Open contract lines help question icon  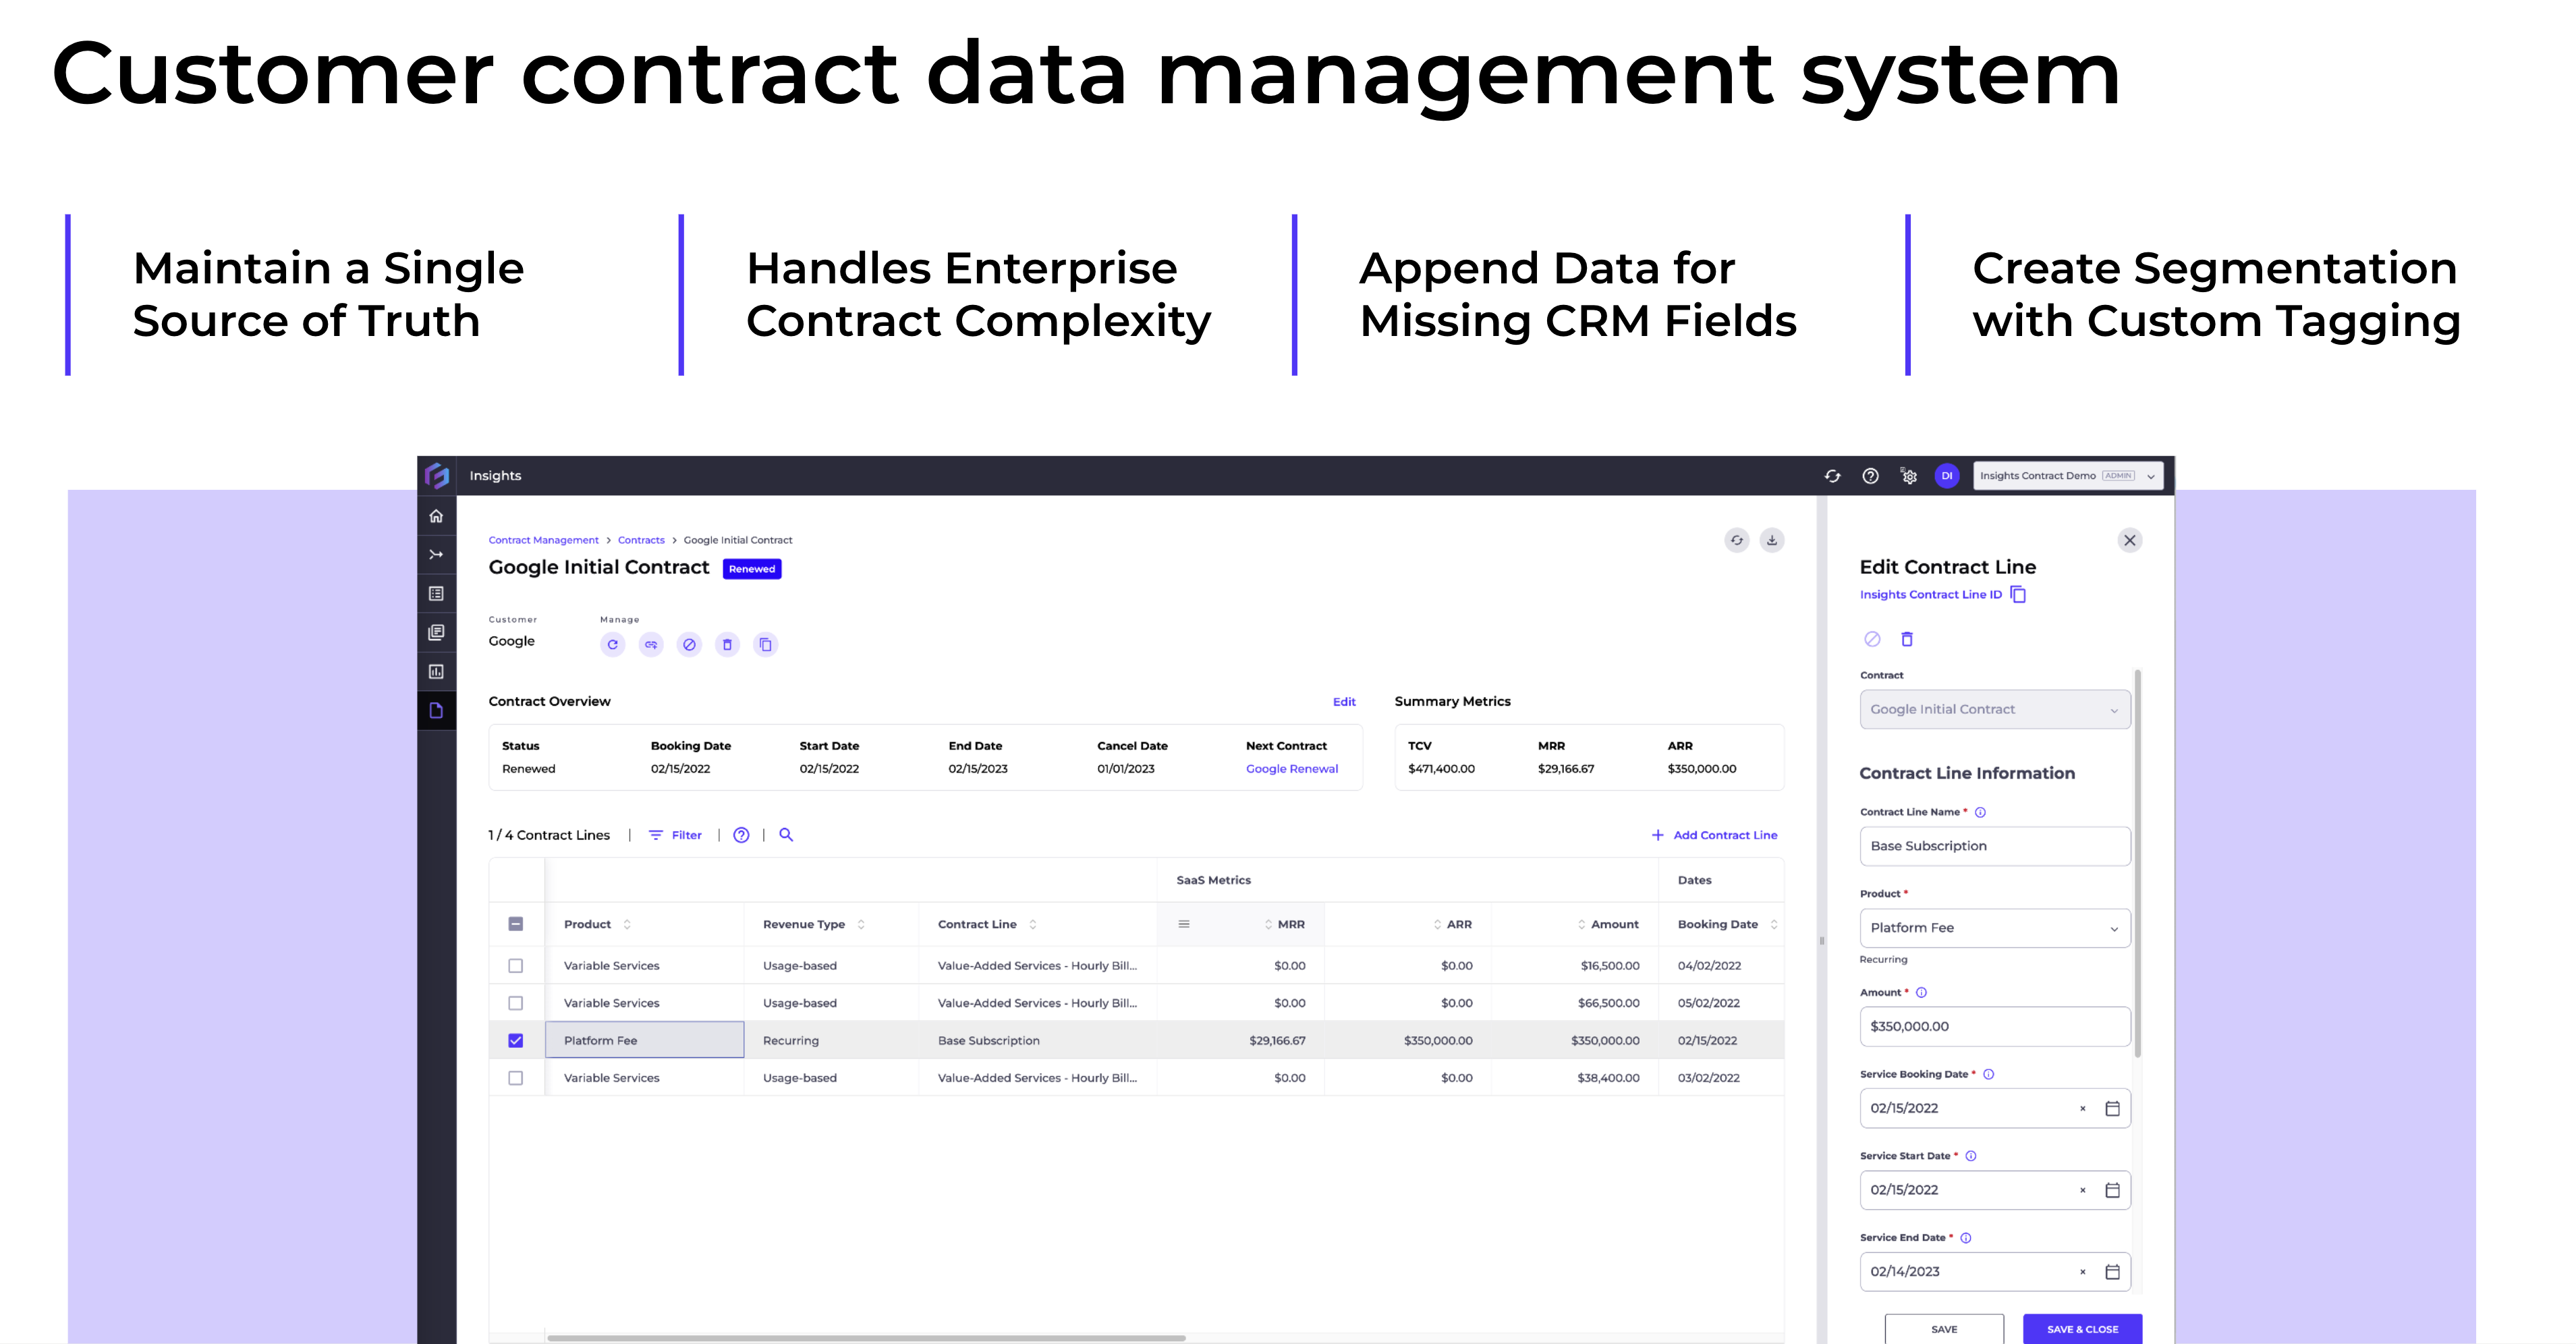coord(741,835)
